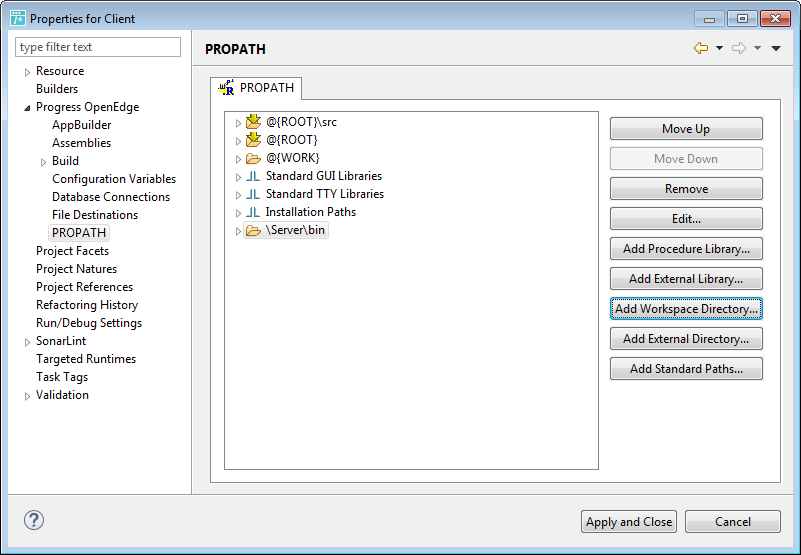Click Add Procedure Library... button
Viewport: 801px width, 555px height.
click(x=686, y=249)
